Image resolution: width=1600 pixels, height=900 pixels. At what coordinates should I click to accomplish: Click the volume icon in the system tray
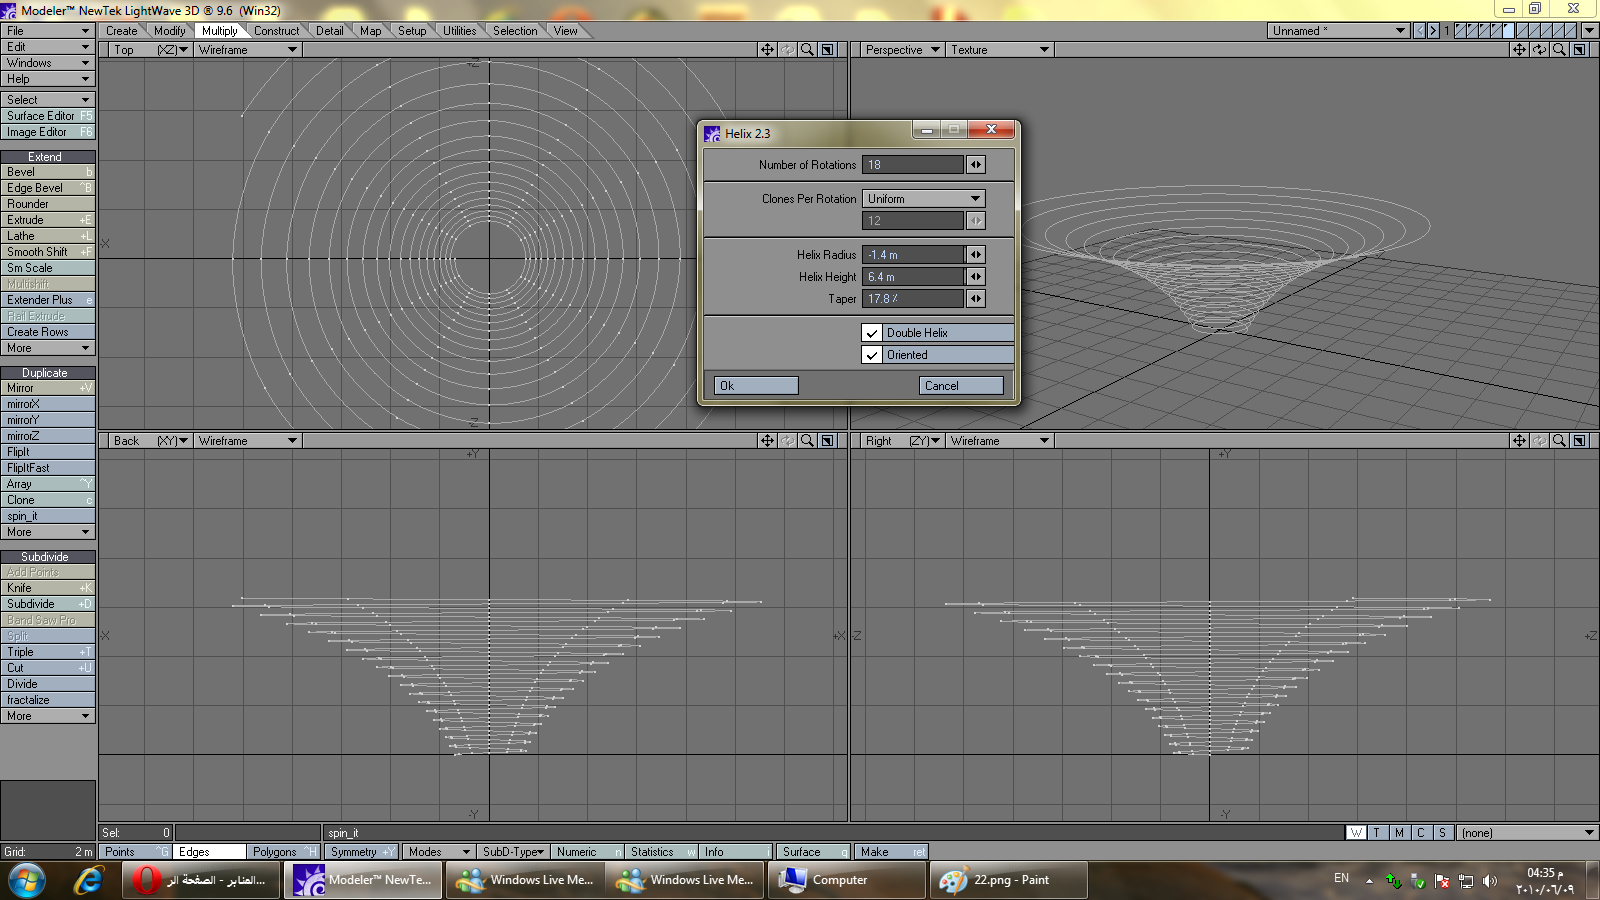[x=1489, y=881]
